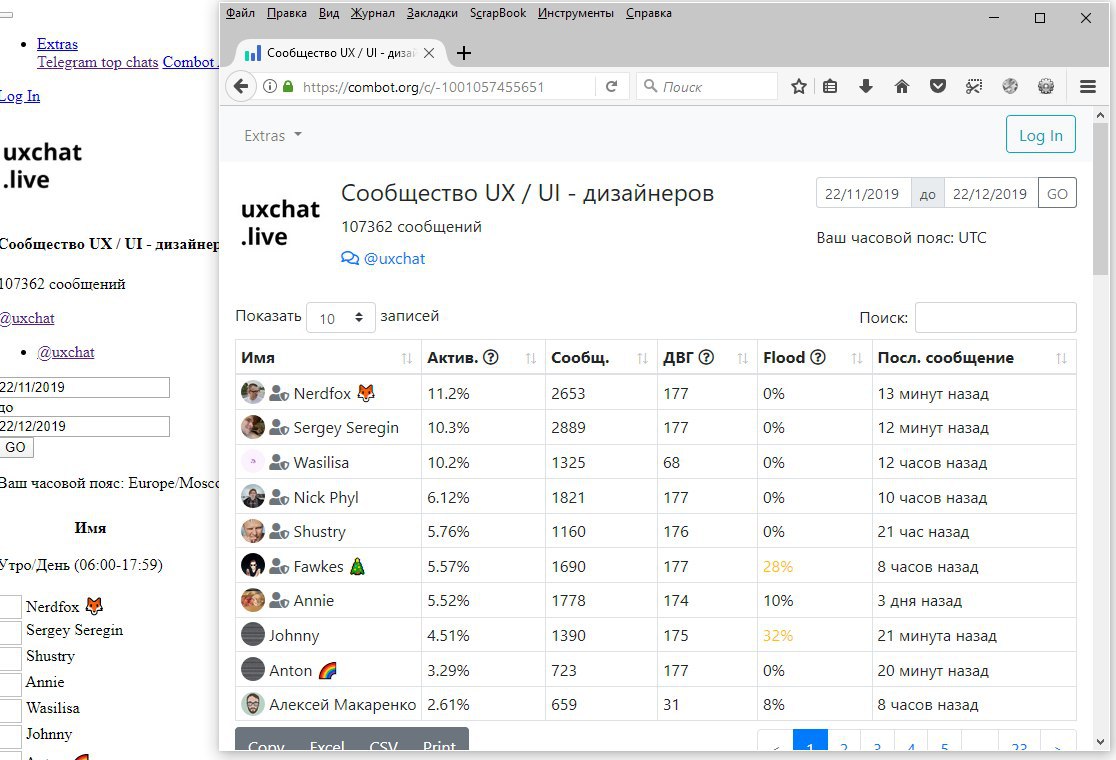Click the Print button
This screenshot has width=1116, height=760.
(x=439, y=744)
